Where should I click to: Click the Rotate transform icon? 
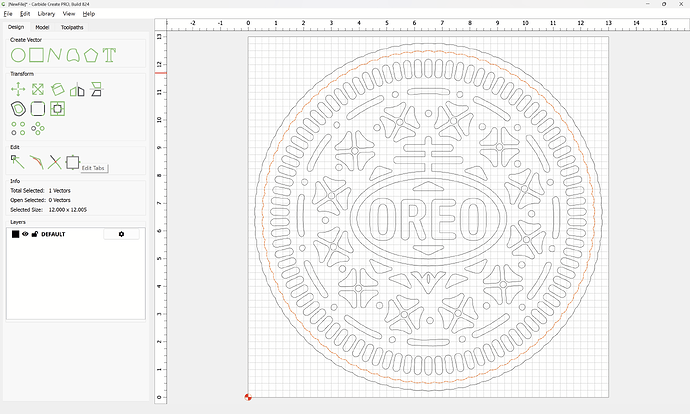(x=57, y=89)
